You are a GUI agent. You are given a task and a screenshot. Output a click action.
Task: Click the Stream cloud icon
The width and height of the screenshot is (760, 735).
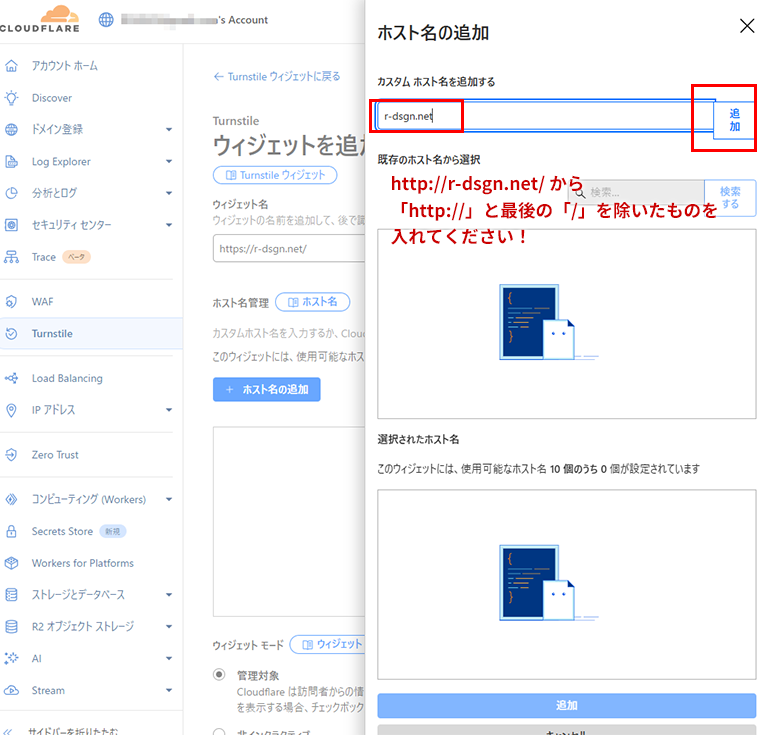pyautogui.click(x=12, y=690)
